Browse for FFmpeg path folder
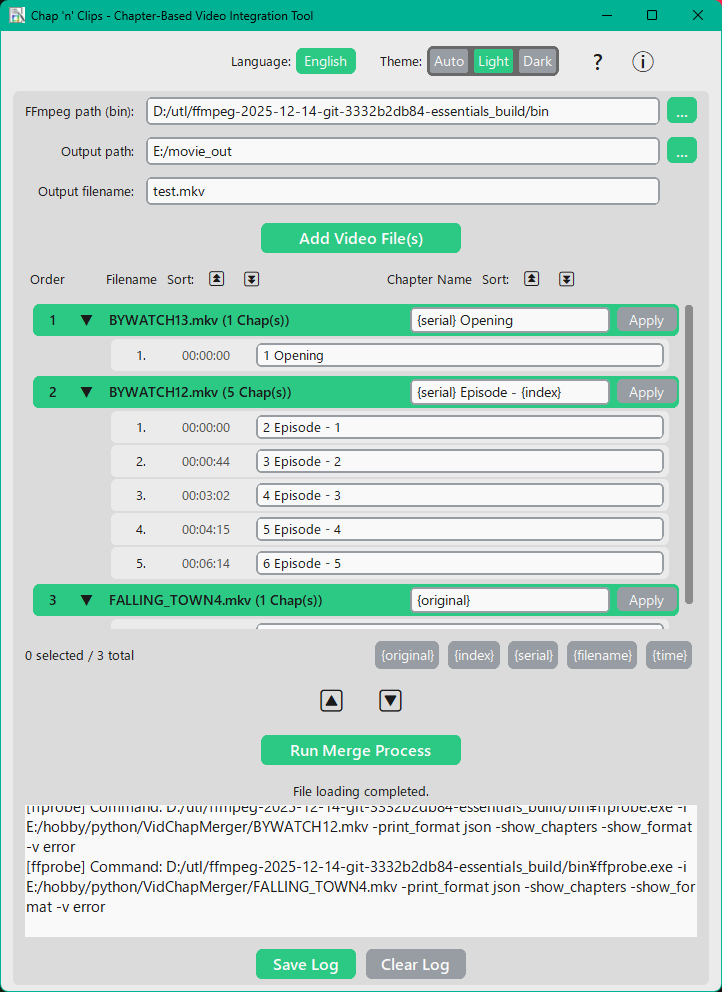Screen dimensions: 722x992 (x=682, y=111)
